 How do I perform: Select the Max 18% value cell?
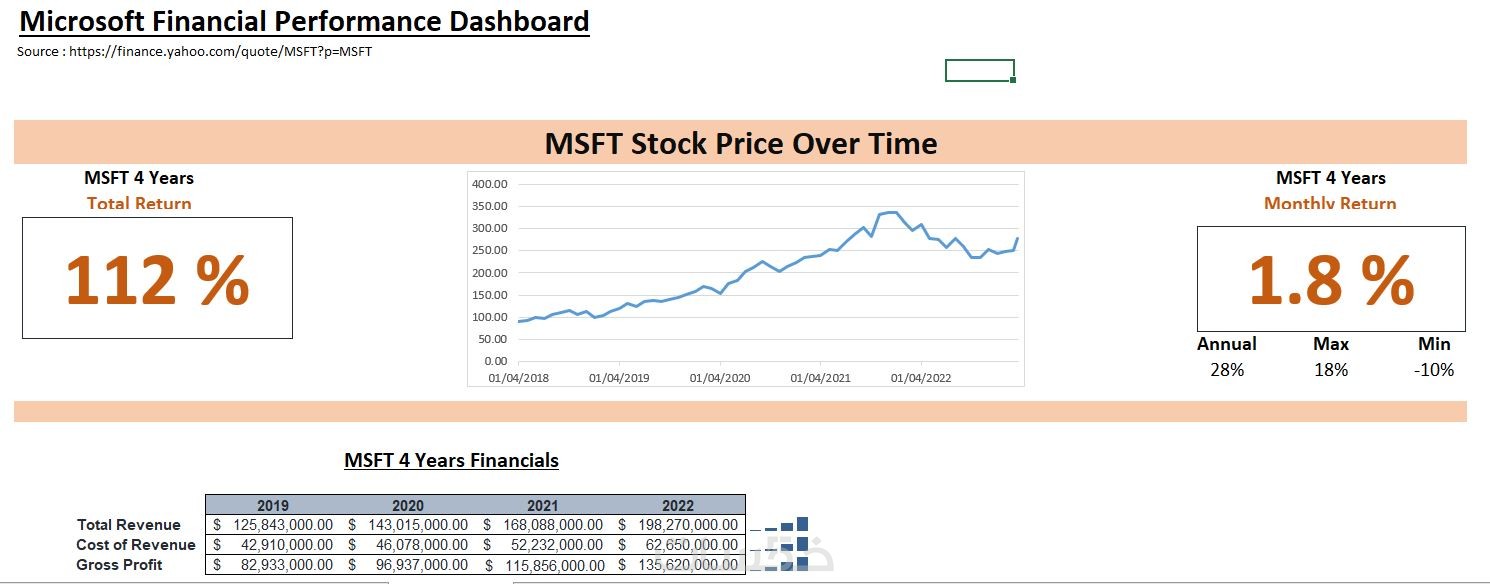[x=1331, y=370]
